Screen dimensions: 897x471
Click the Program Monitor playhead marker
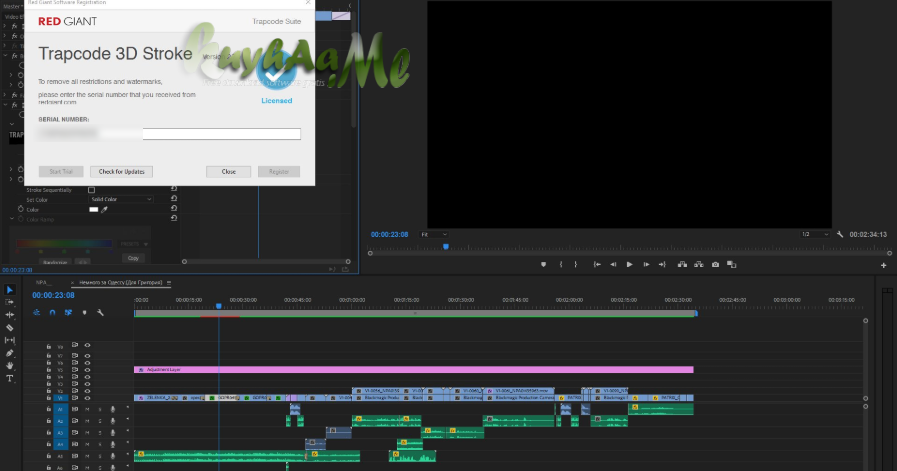tap(446, 247)
